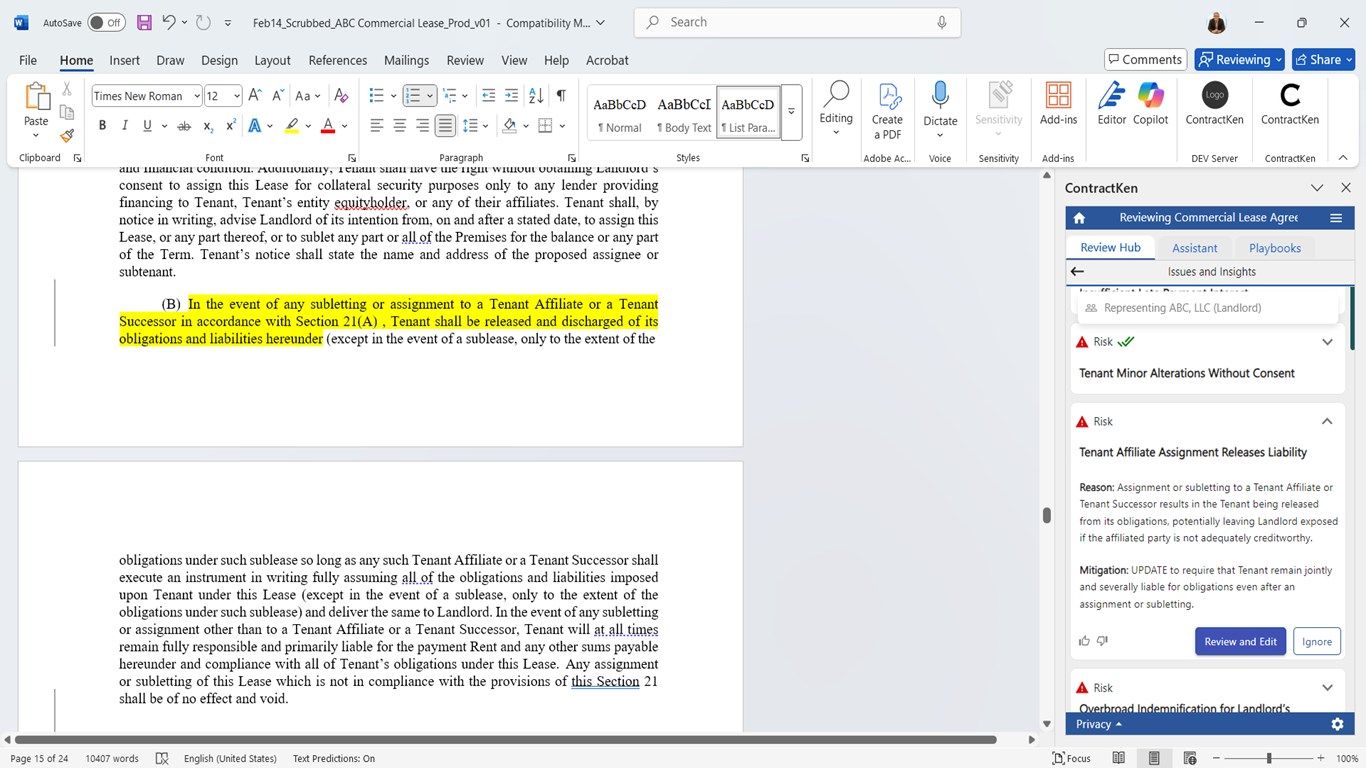
Task: Toggle bold formatting
Action: click(102, 126)
